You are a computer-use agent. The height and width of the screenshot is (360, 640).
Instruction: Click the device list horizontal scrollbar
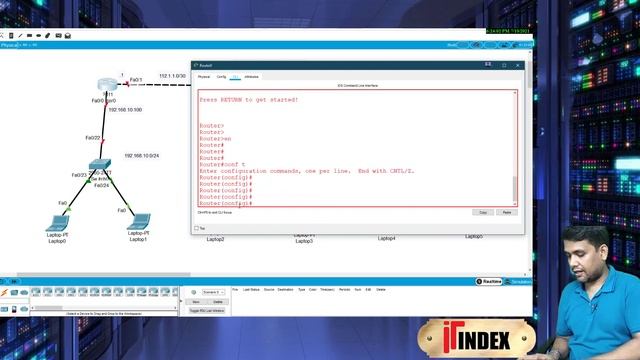(49, 308)
